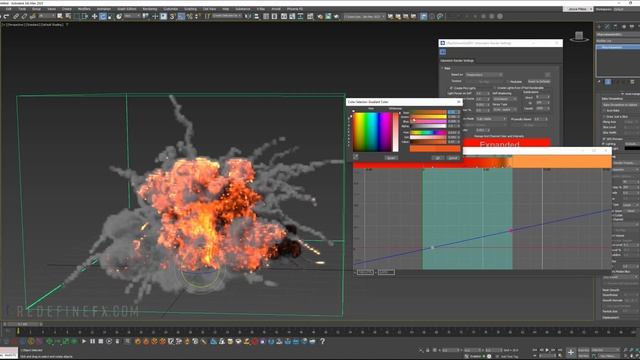Open the Rendering menu
The height and width of the screenshot is (360, 640).
[150, 9]
